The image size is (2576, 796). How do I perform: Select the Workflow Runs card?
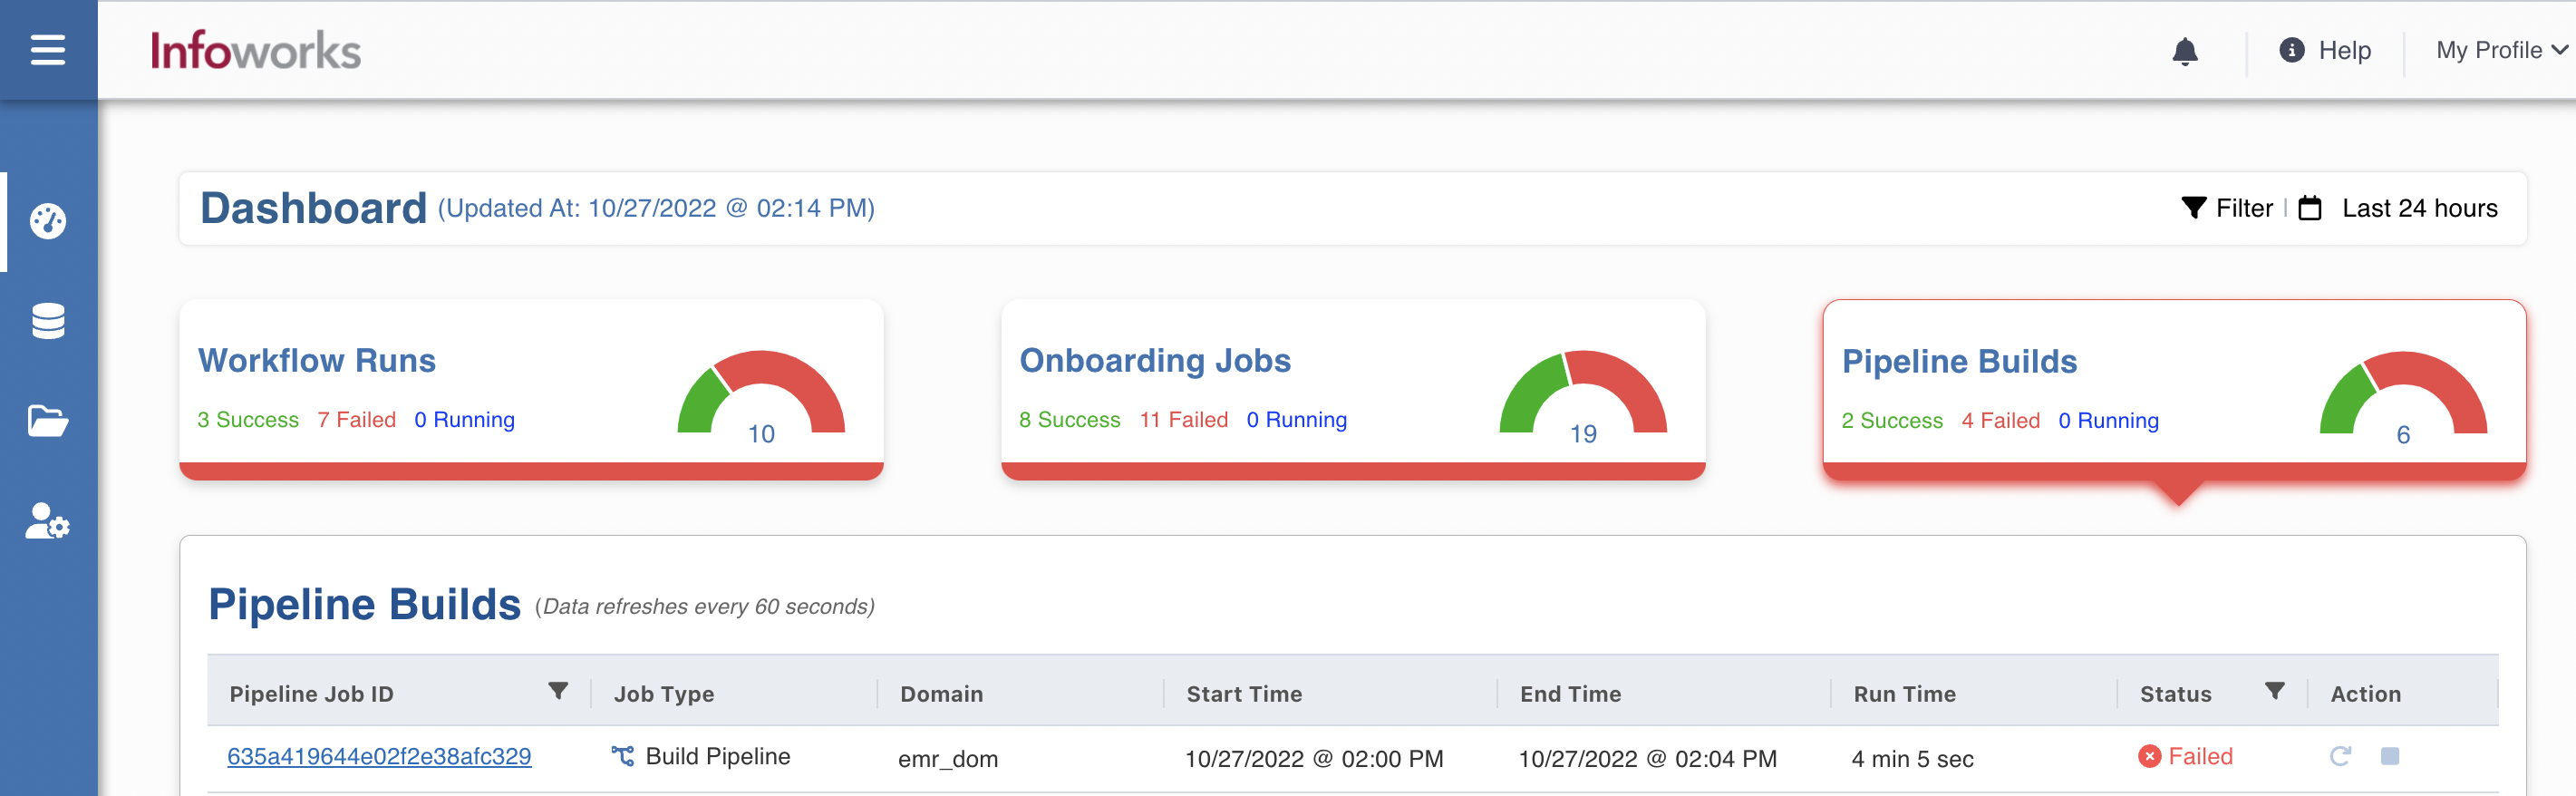(x=531, y=389)
